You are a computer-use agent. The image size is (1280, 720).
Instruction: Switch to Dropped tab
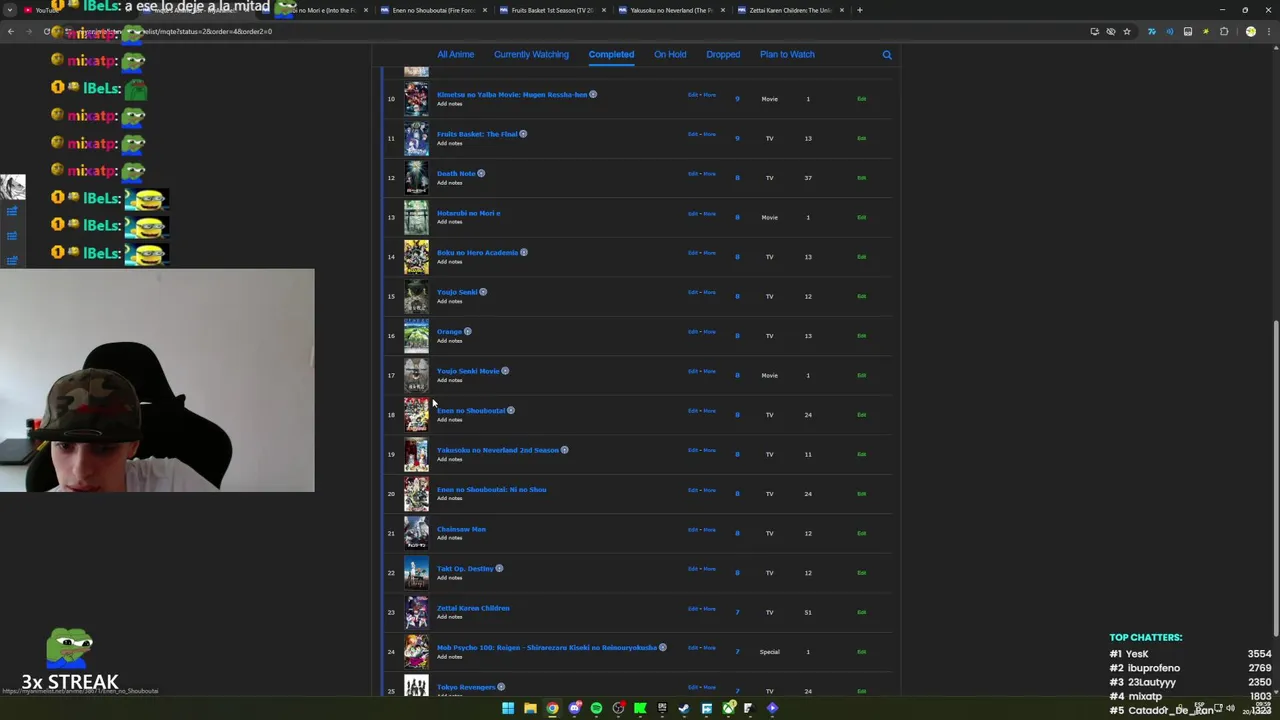tap(723, 54)
